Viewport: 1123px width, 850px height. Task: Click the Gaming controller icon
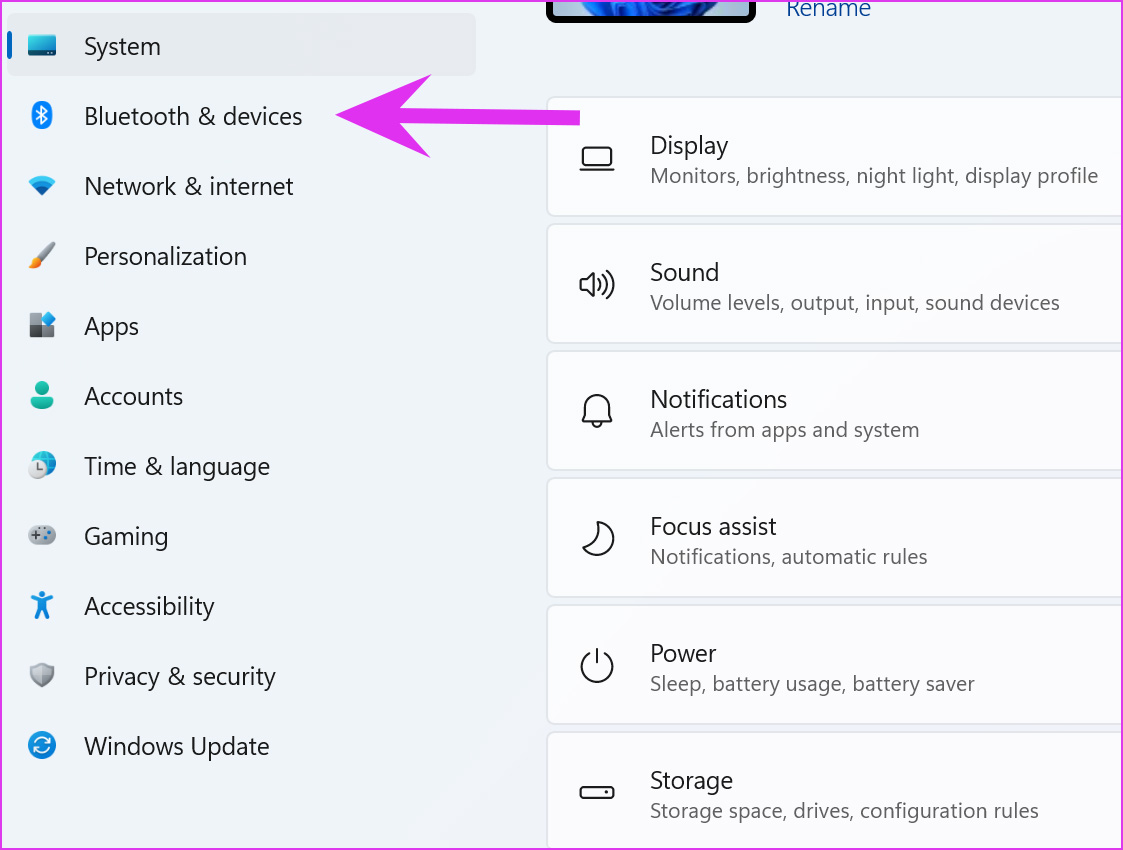pos(41,536)
